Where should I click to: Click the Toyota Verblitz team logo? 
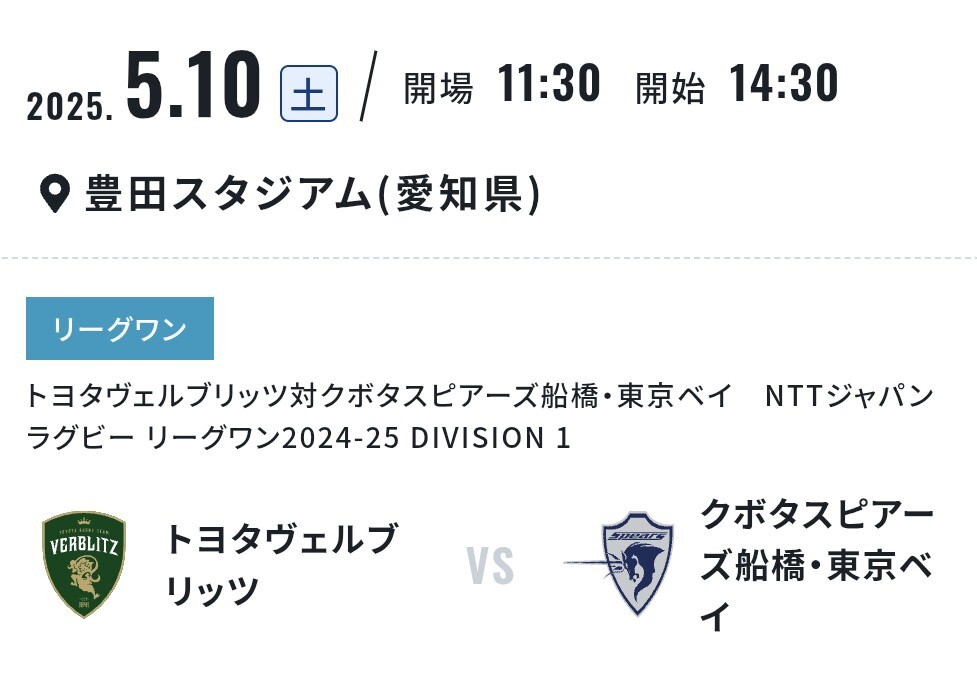84,565
